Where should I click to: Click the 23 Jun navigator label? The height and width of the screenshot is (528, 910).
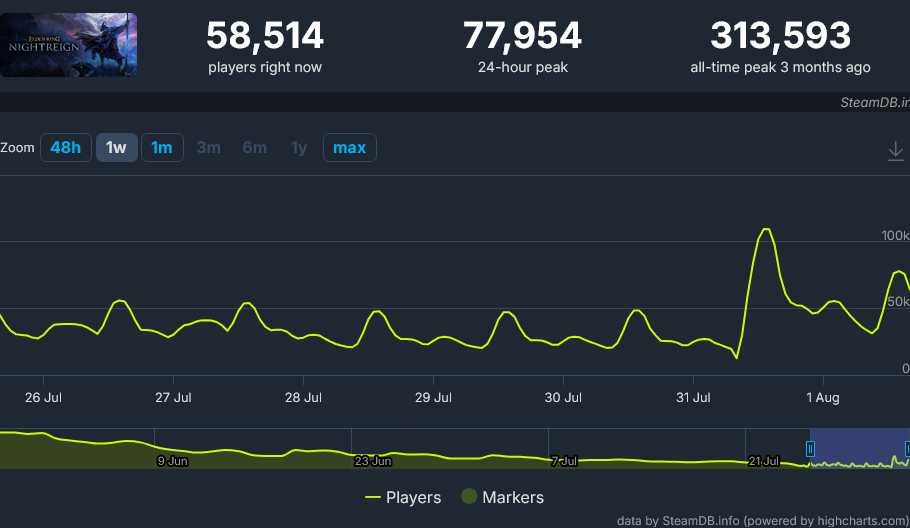tap(373, 461)
